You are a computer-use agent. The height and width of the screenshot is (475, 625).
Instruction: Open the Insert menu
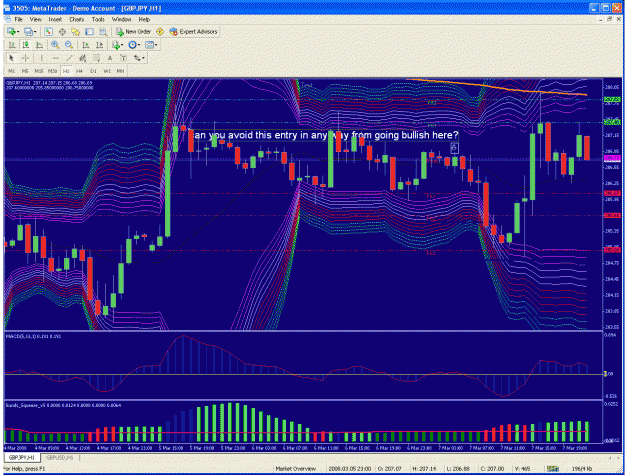click(55, 20)
